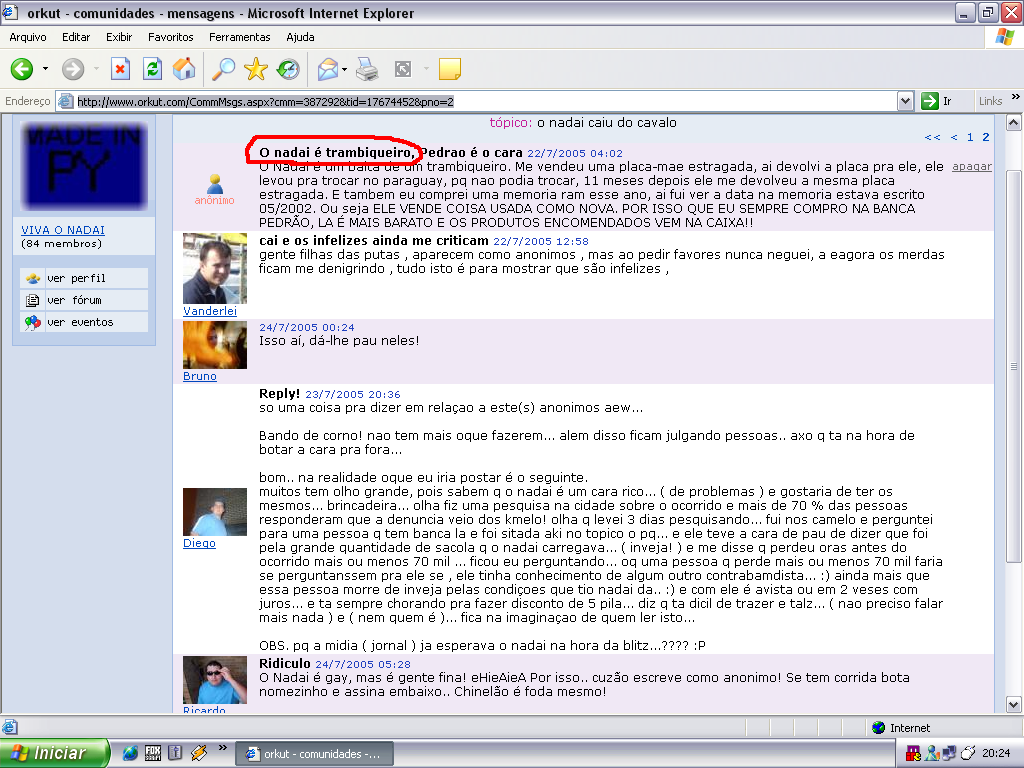Open the Ferramentas menu
Screen dimensions: 1024x768
click(x=240, y=37)
